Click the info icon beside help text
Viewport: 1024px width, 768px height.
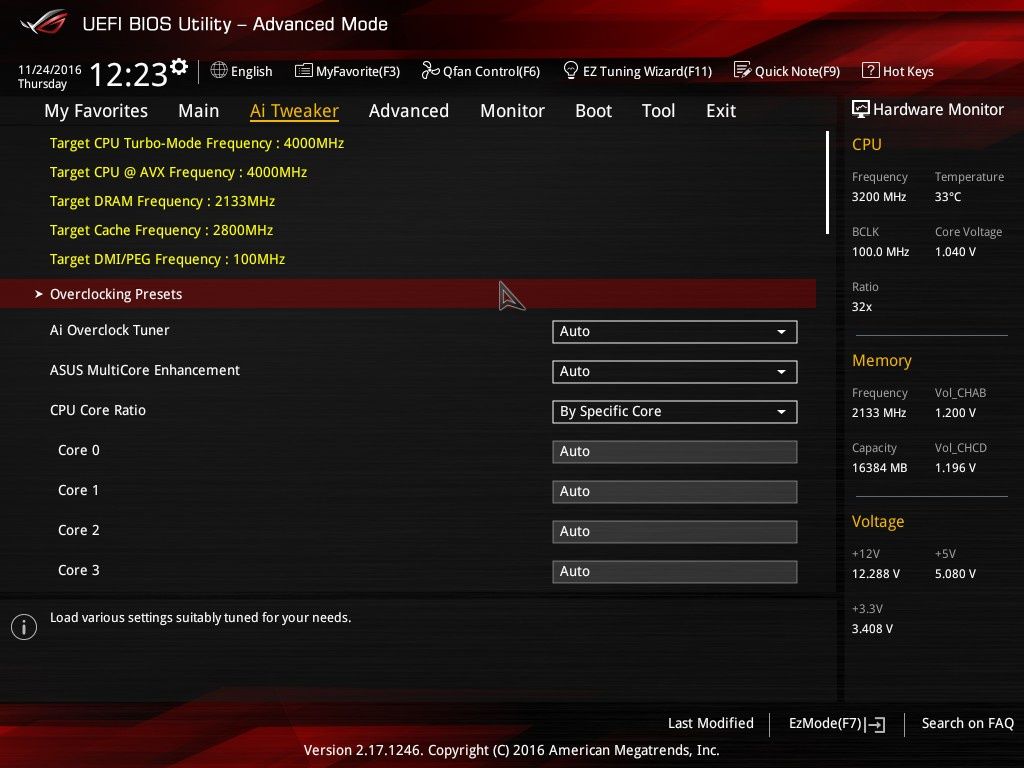click(24, 626)
